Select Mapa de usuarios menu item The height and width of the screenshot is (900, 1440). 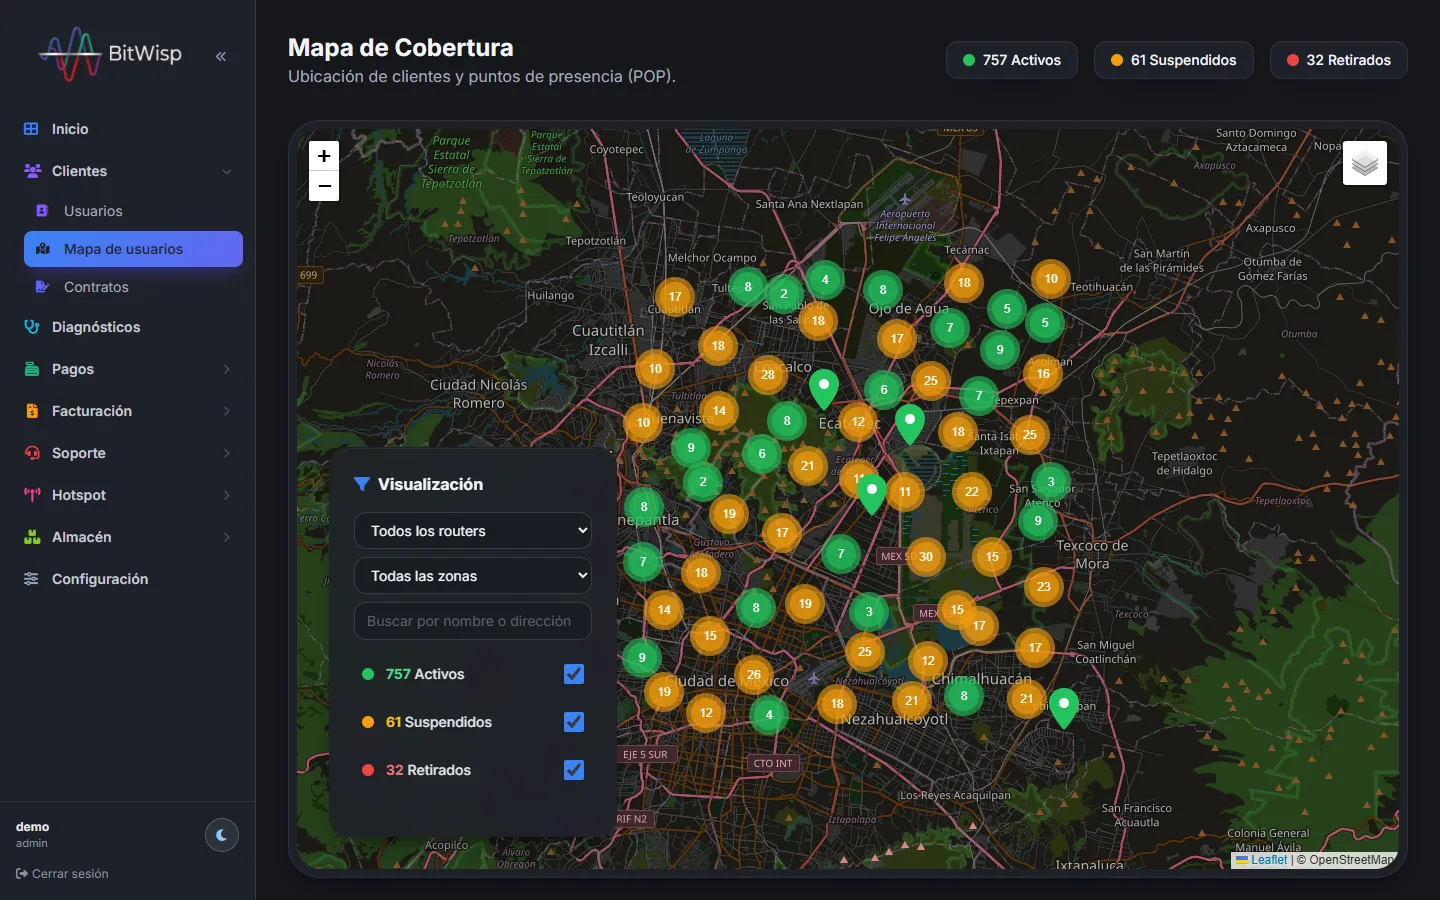click(133, 249)
